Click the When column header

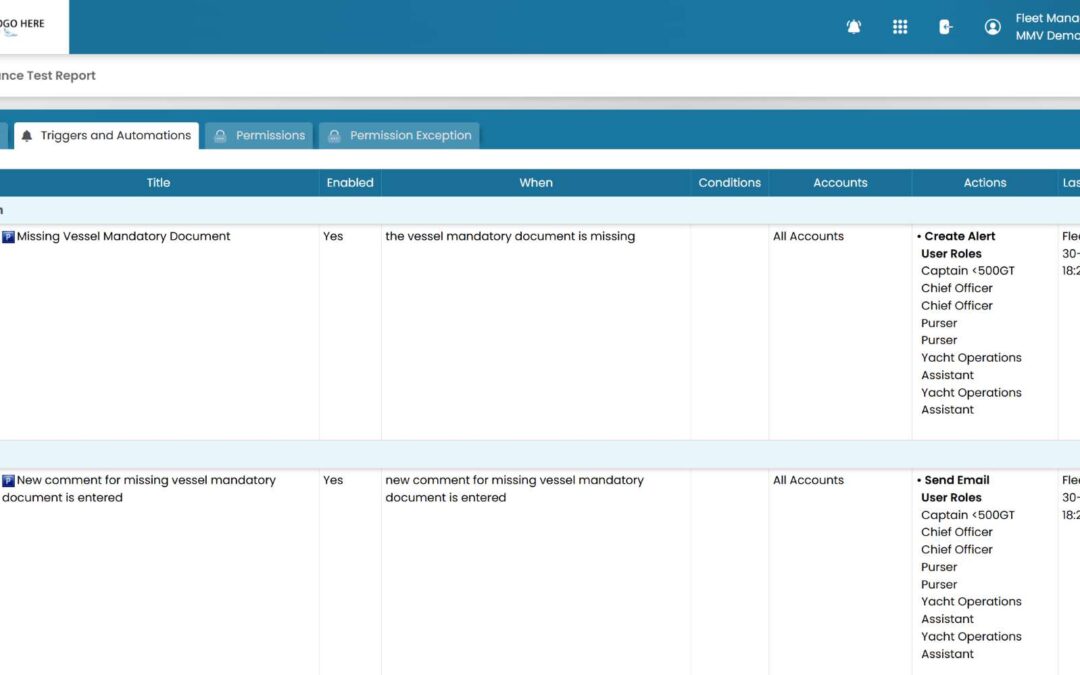[536, 183]
